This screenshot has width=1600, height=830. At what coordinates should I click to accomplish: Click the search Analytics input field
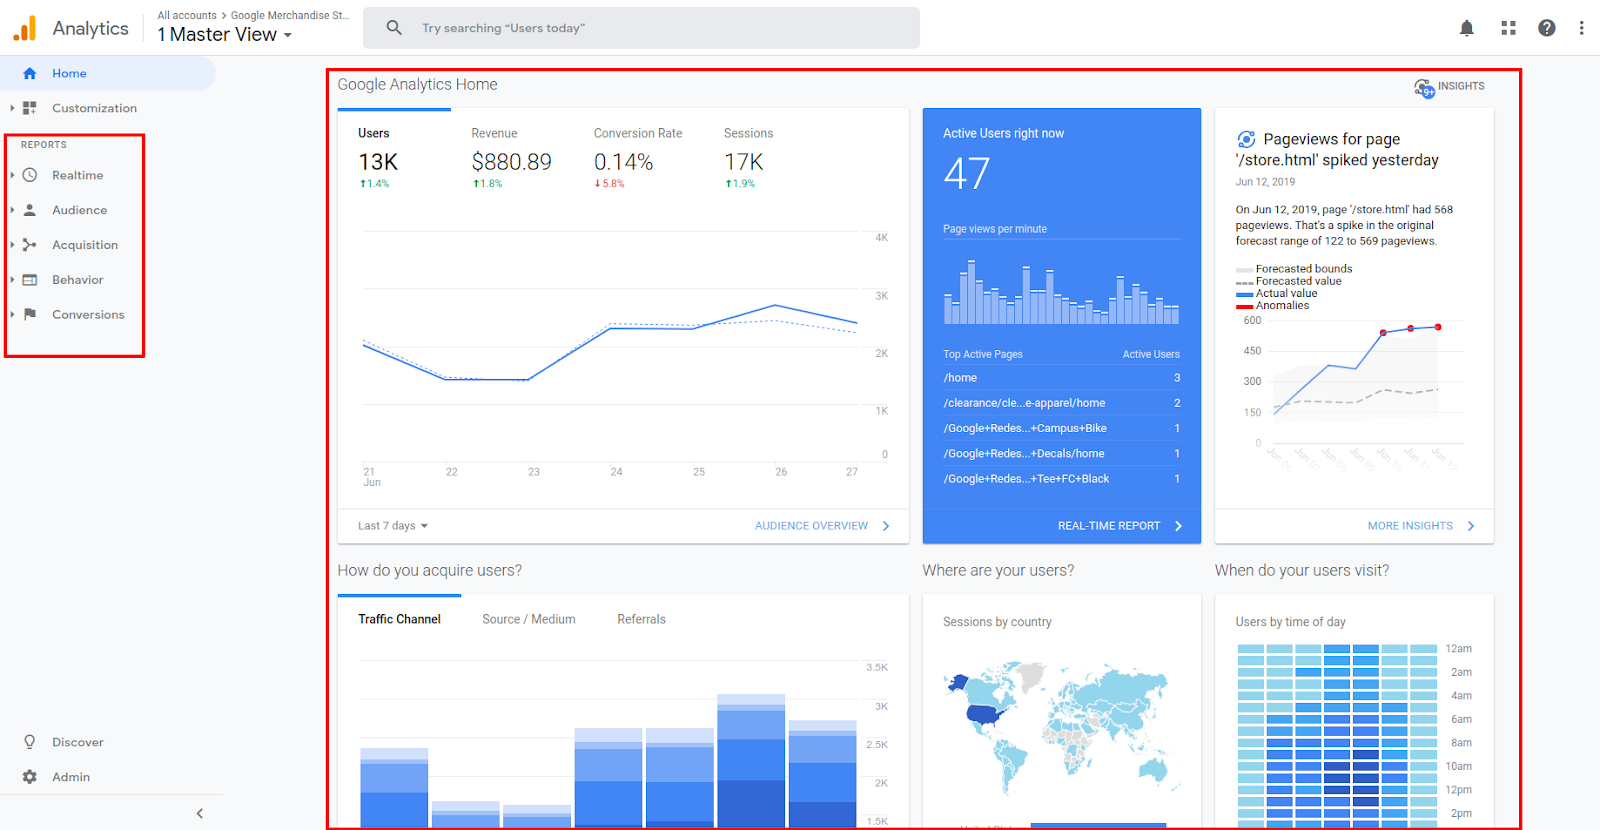coord(641,28)
